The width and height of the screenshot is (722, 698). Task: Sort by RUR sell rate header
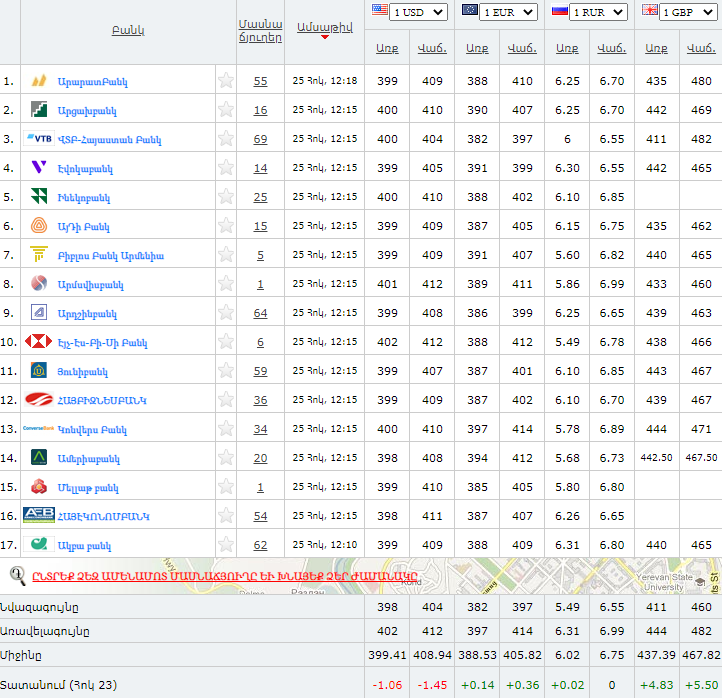pyautogui.click(x=611, y=48)
